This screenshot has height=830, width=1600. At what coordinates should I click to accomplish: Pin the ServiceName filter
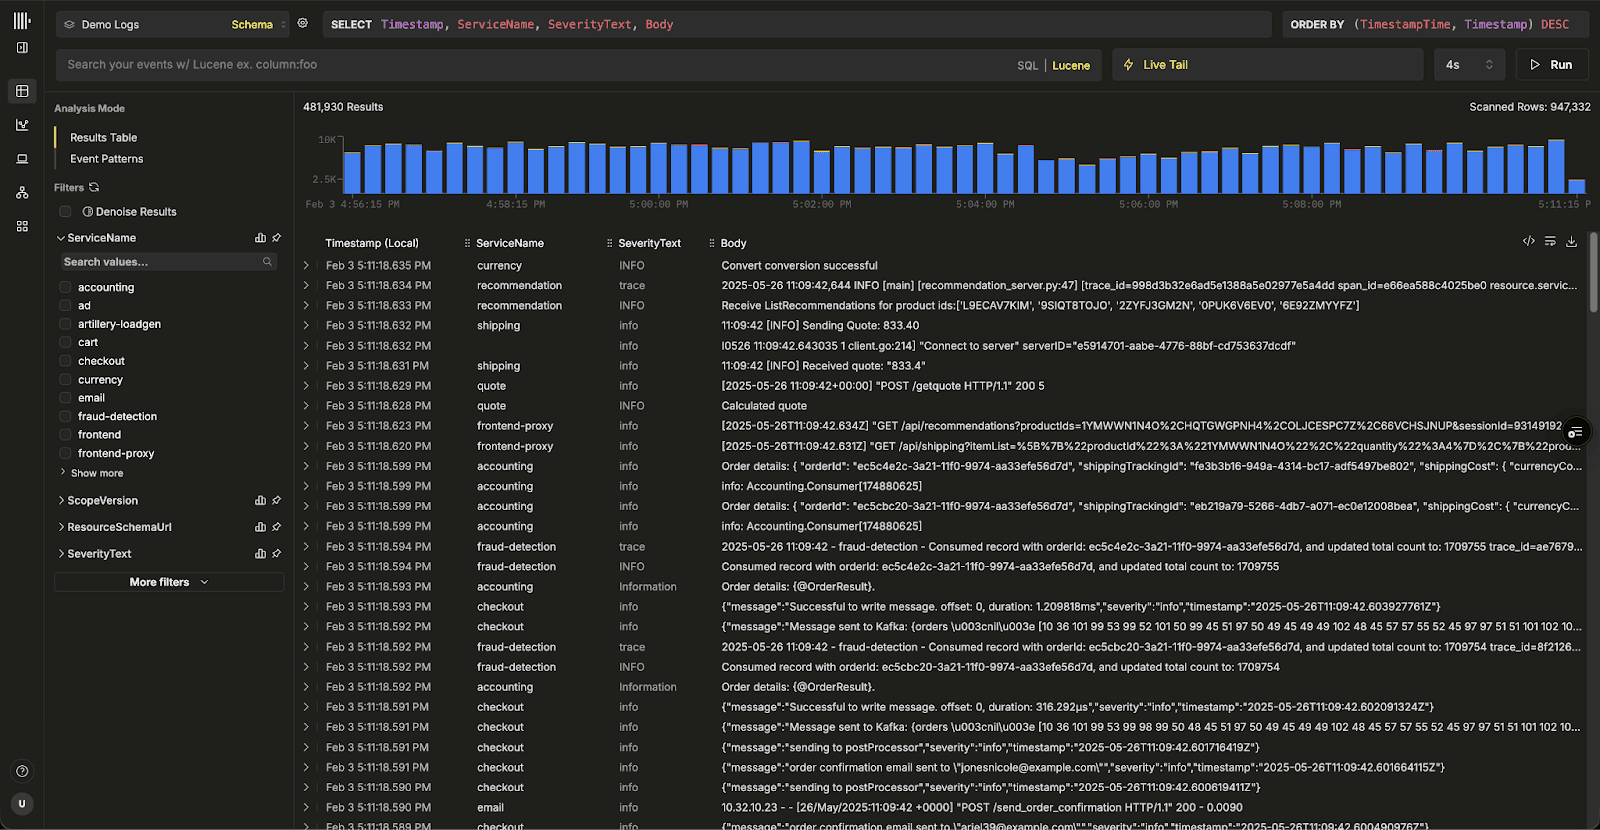(277, 238)
